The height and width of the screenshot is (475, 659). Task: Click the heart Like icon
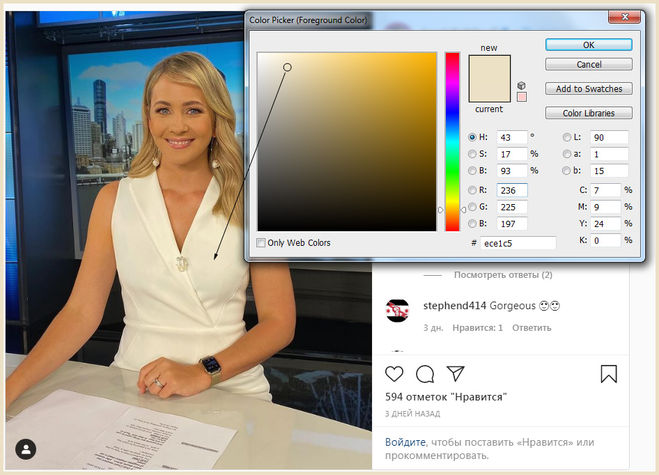click(x=394, y=374)
